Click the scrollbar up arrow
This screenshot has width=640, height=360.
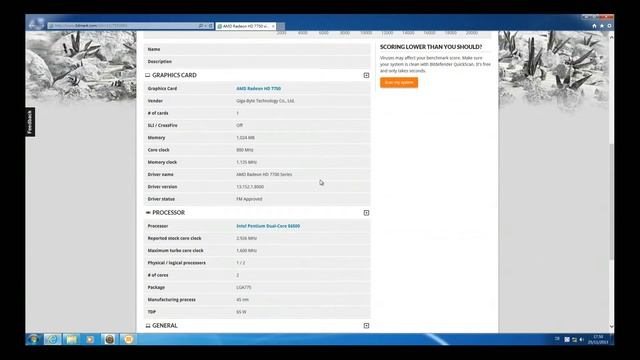[611, 37]
